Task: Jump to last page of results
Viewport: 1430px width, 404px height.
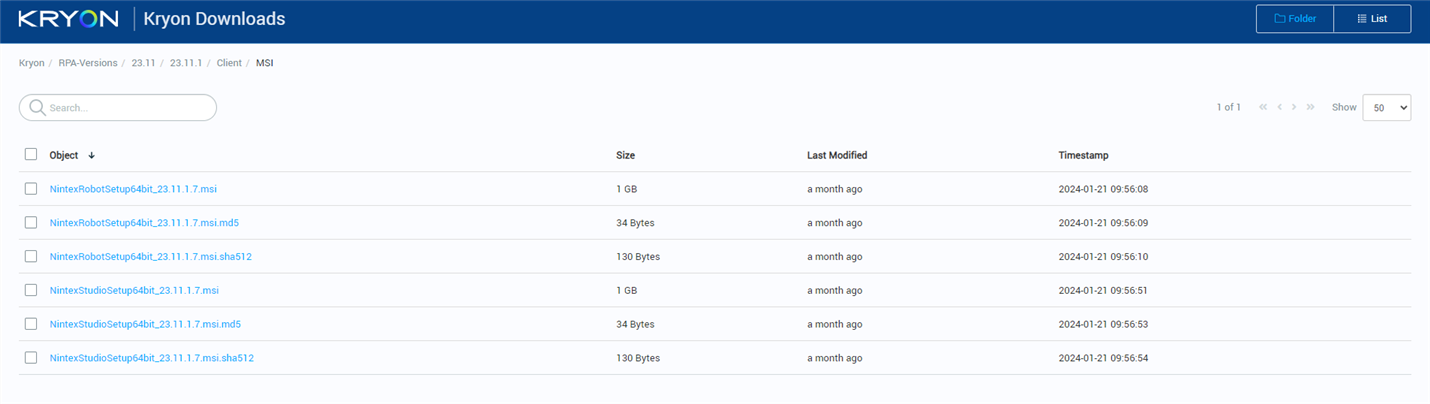Action: click(x=1310, y=107)
